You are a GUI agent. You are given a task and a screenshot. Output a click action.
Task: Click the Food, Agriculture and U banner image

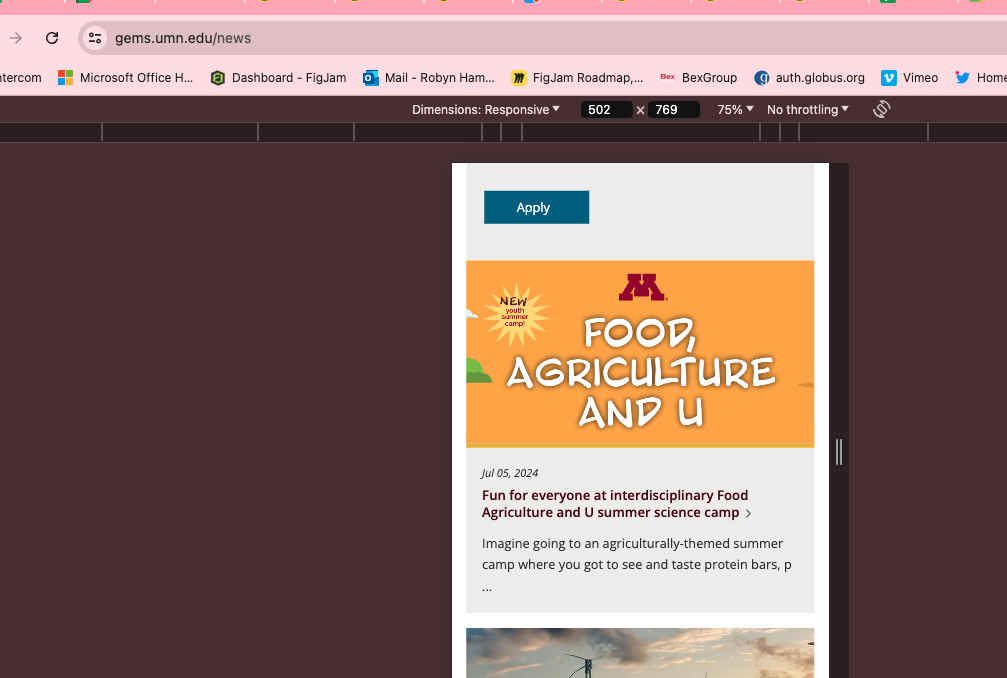tap(640, 353)
